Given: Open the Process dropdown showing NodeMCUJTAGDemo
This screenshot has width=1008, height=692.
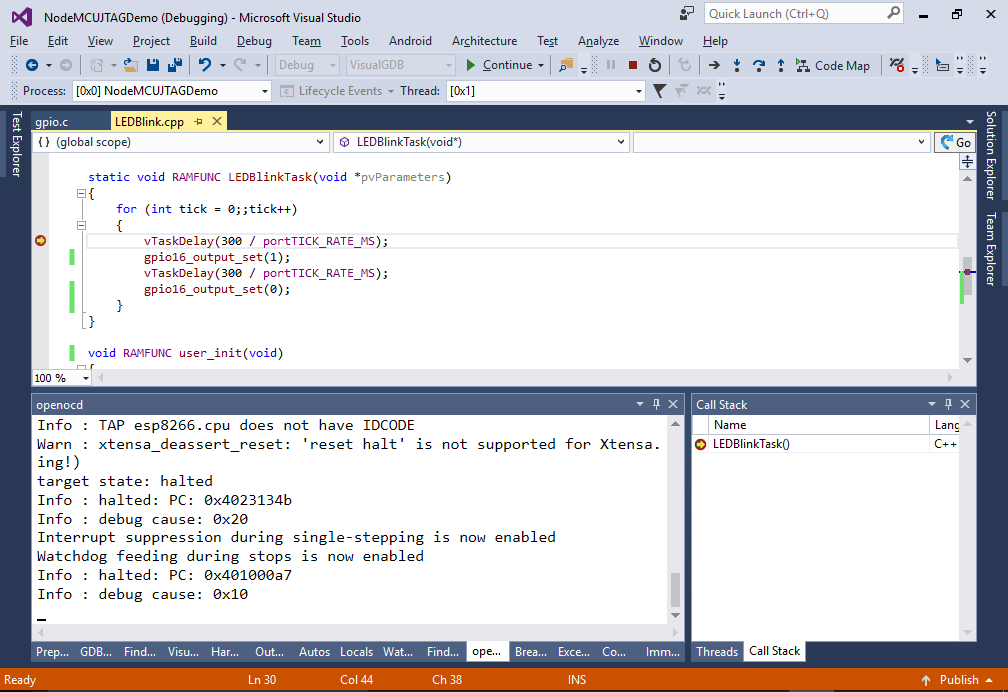Looking at the screenshot, I should (x=172, y=91).
